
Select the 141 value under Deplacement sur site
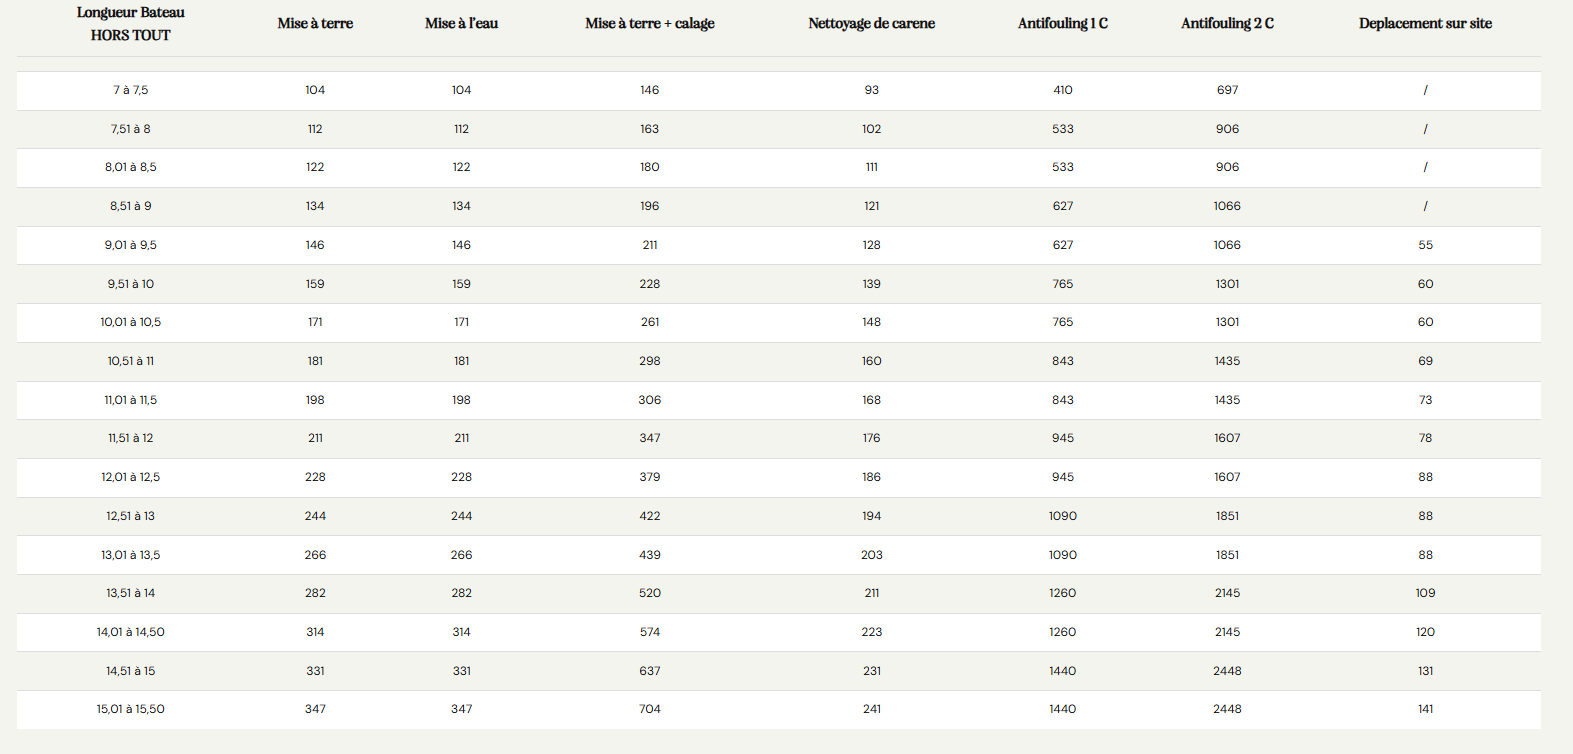(1425, 709)
